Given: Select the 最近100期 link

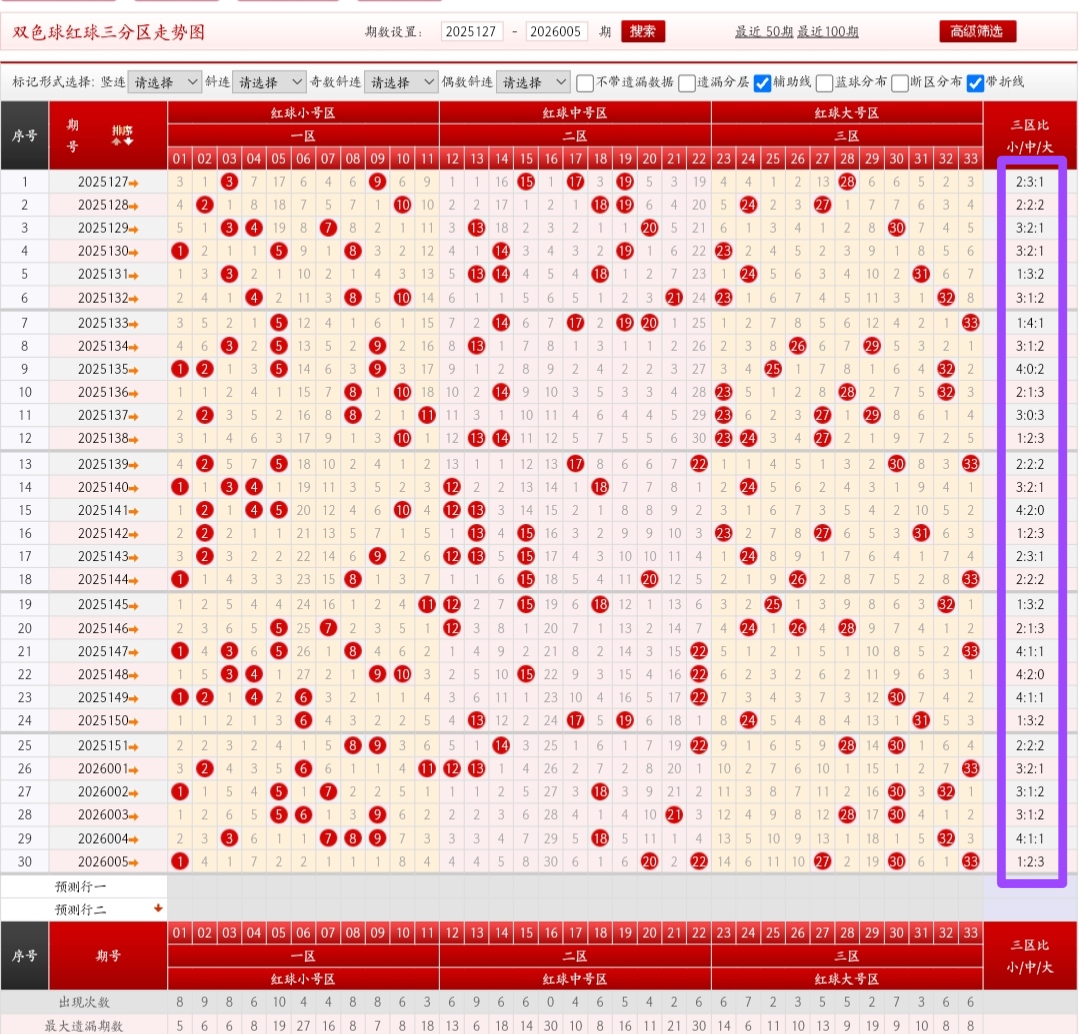Looking at the screenshot, I should point(828,32).
